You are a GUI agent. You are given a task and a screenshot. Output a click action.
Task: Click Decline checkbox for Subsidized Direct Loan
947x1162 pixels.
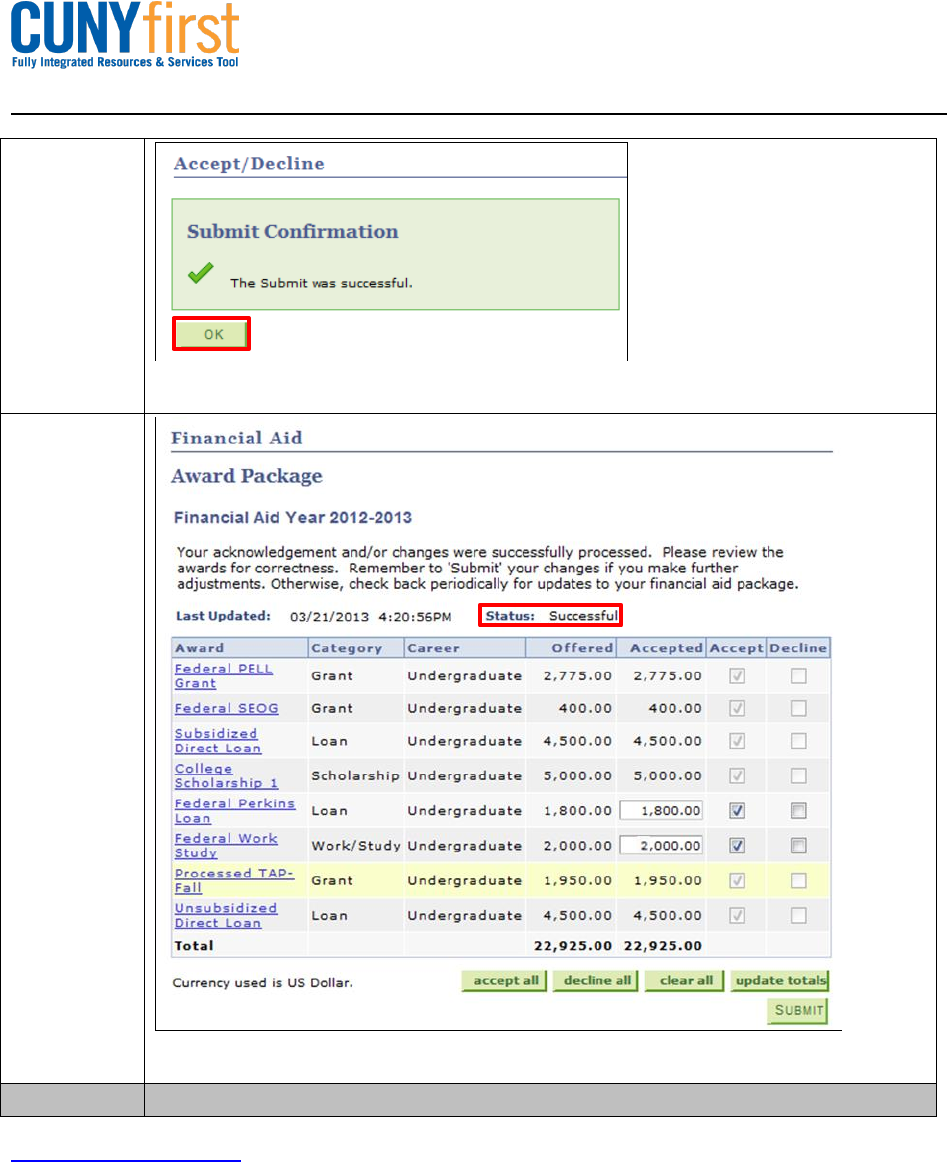point(798,741)
